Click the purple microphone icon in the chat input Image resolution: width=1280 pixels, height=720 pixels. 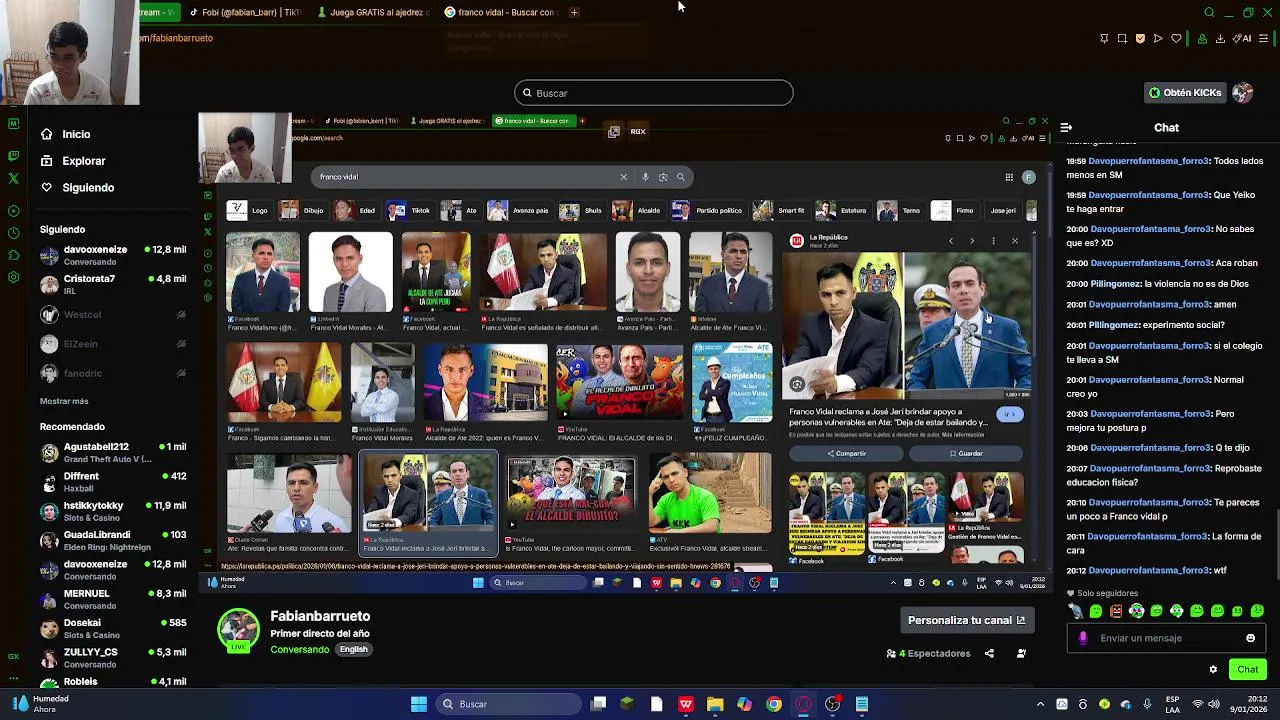coord(1083,638)
